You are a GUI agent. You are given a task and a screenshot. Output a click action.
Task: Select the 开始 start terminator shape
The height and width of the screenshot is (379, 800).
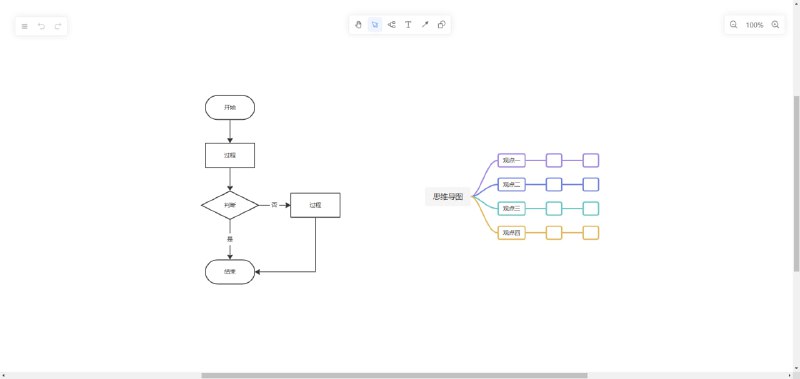pos(230,108)
